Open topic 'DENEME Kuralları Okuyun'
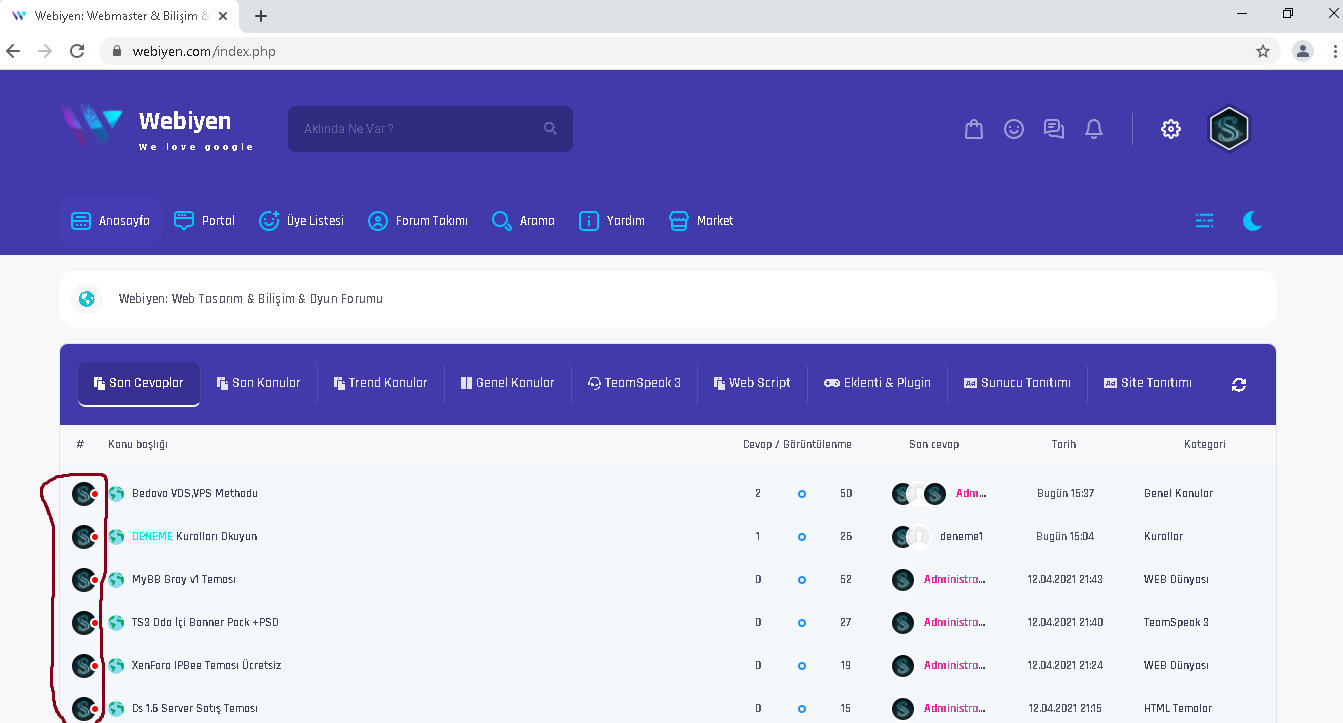The image size is (1343, 723). tap(195, 537)
